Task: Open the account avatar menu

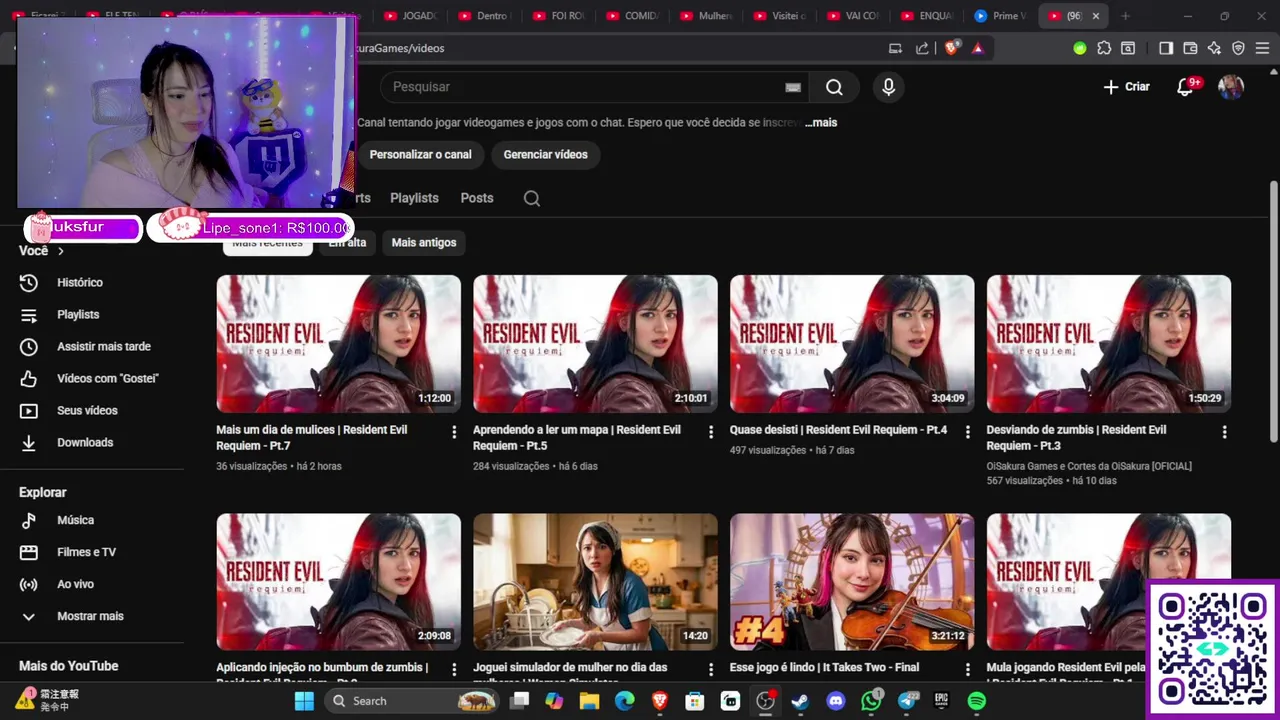Action: tap(1231, 87)
